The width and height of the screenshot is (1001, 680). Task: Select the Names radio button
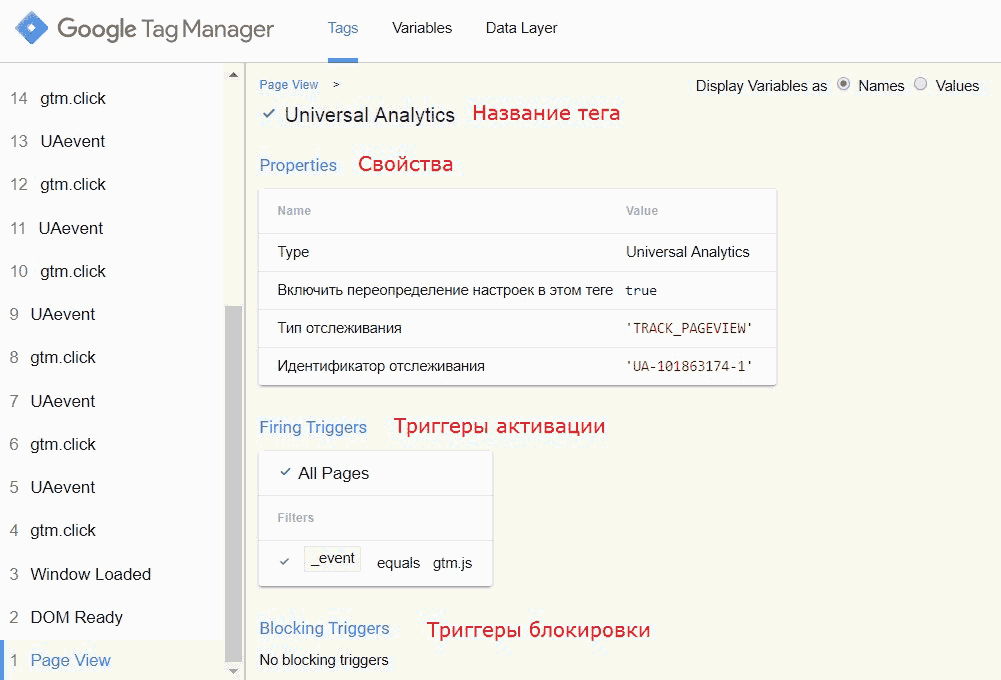[844, 84]
